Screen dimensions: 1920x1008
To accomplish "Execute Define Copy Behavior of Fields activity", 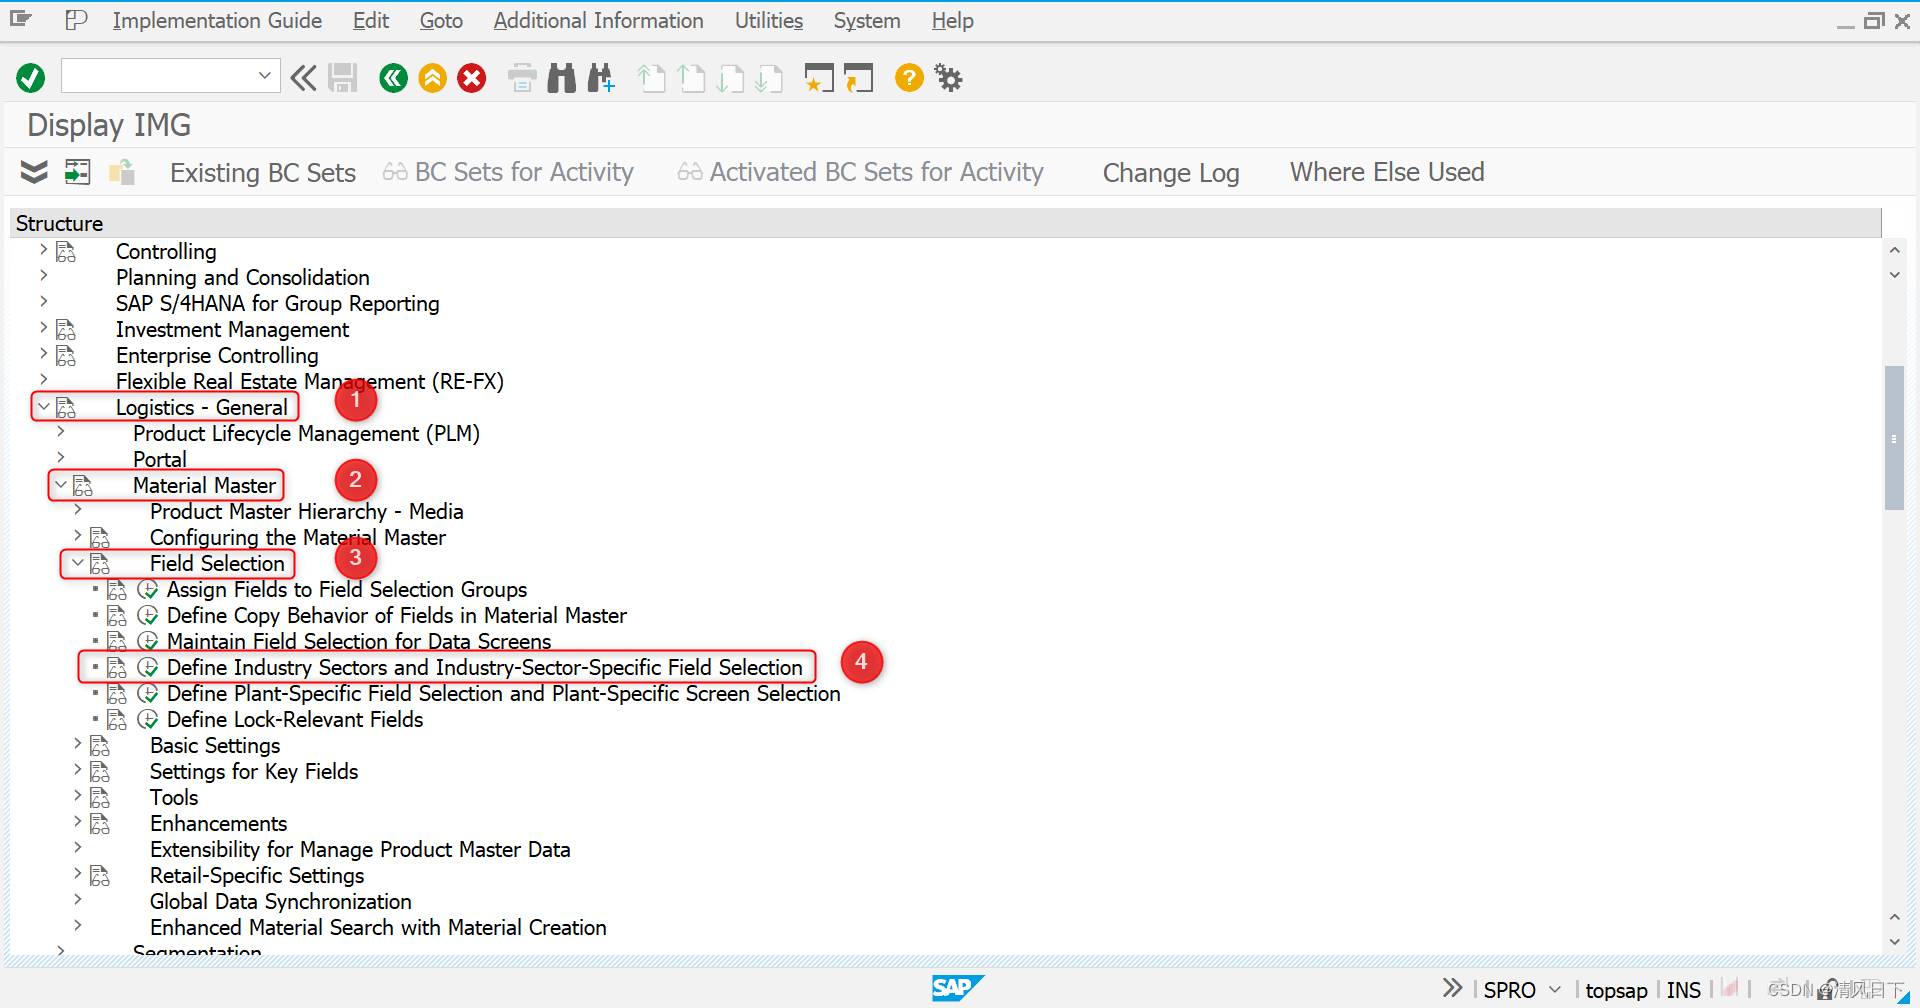I will [148, 615].
